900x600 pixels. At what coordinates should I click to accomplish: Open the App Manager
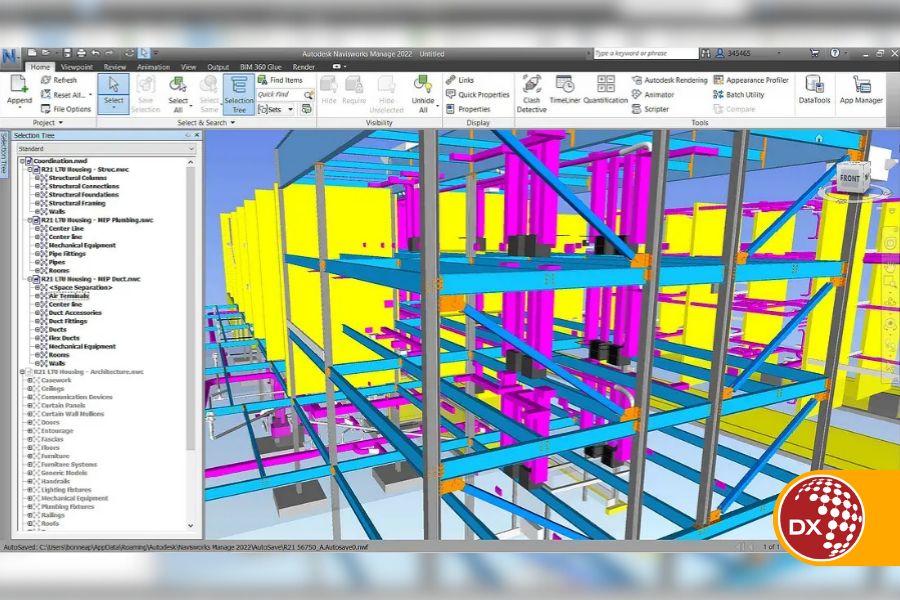click(860, 91)
